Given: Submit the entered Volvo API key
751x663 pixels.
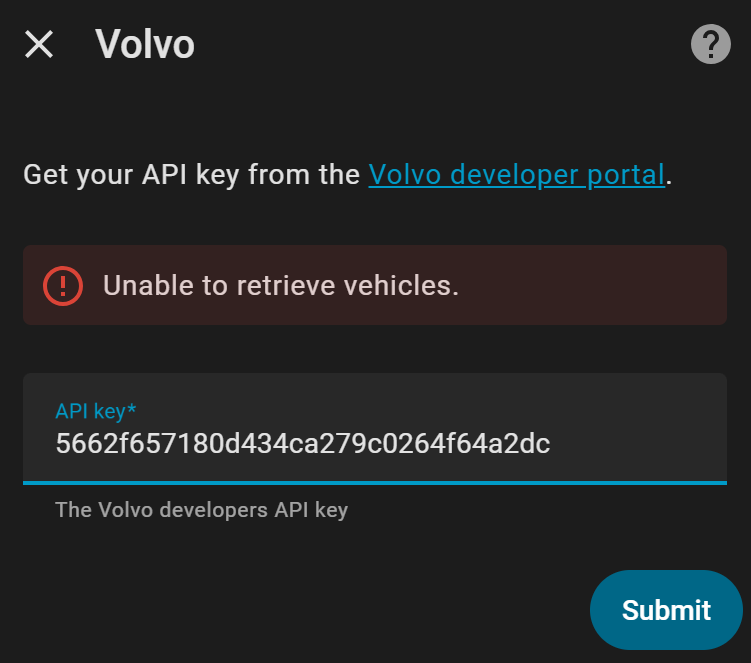Looking at the screenshot, I should [666, 610].
